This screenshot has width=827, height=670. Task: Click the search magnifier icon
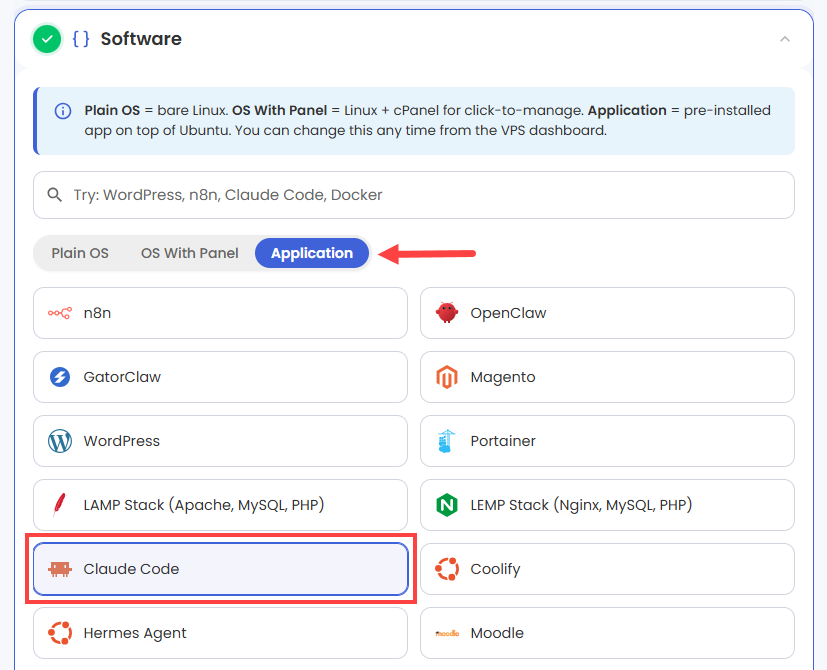point(54,195)
